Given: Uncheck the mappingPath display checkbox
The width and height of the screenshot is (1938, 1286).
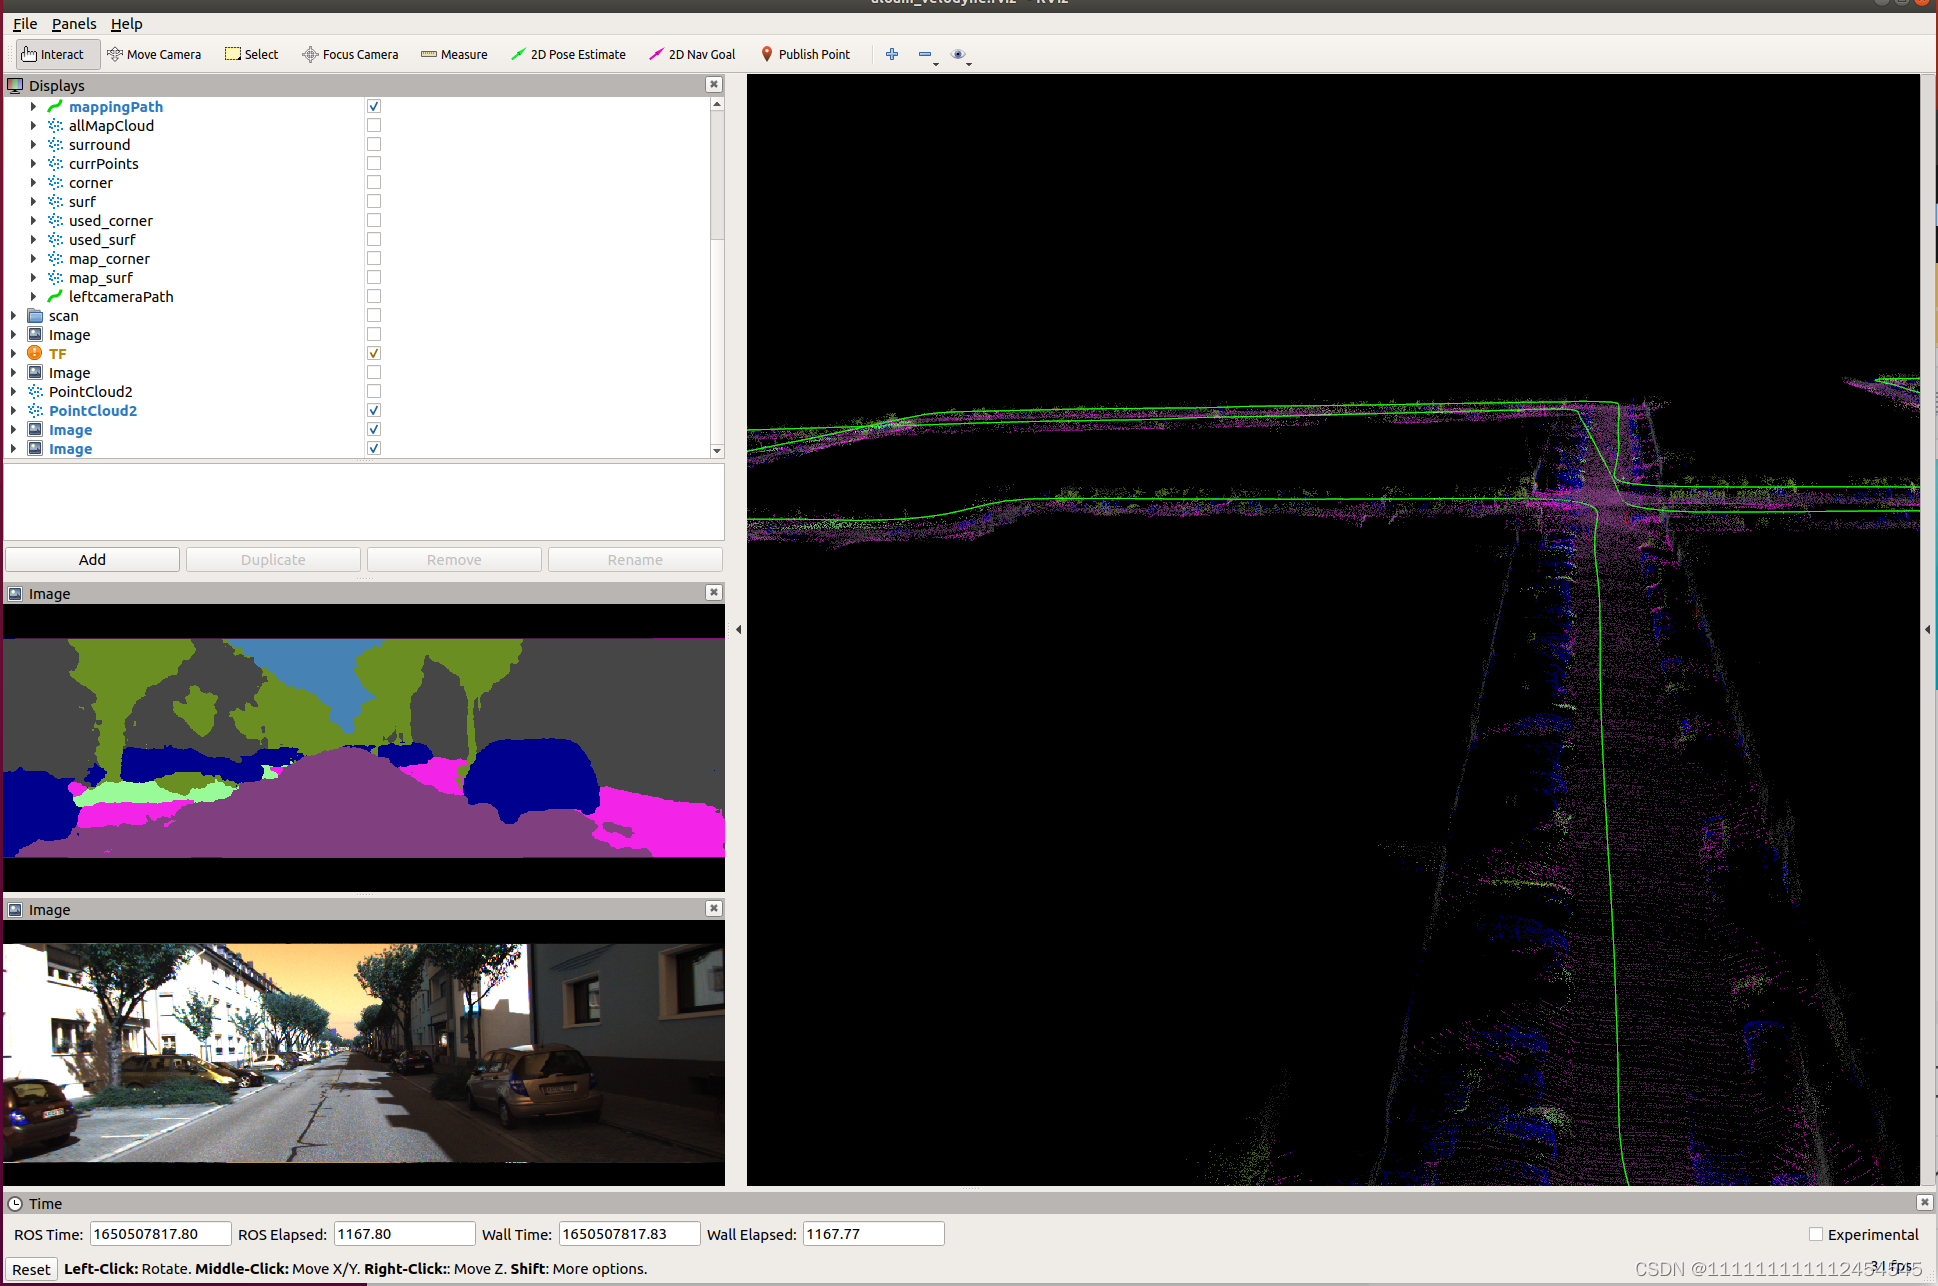Looking at the screenshot, I should 374,107.
